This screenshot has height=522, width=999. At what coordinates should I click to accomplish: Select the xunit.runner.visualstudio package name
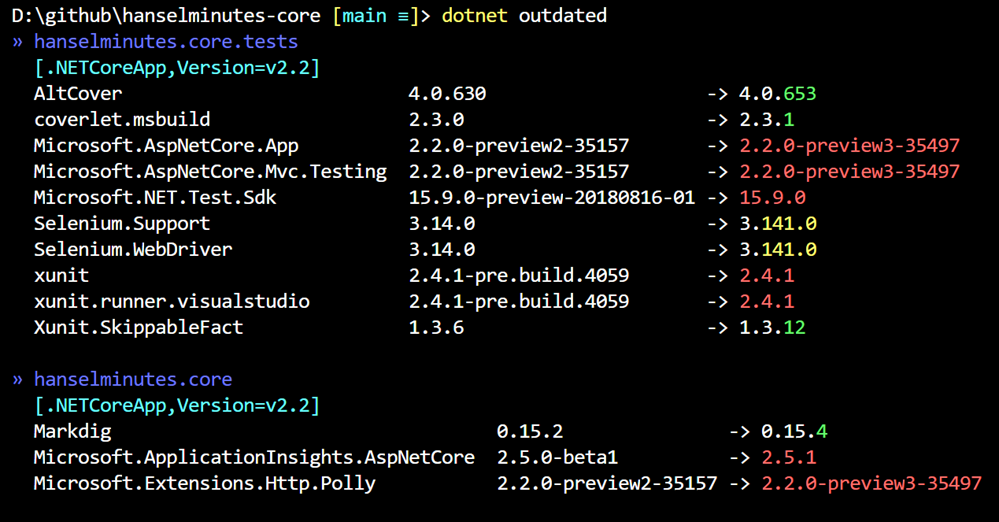click(171, 301)
